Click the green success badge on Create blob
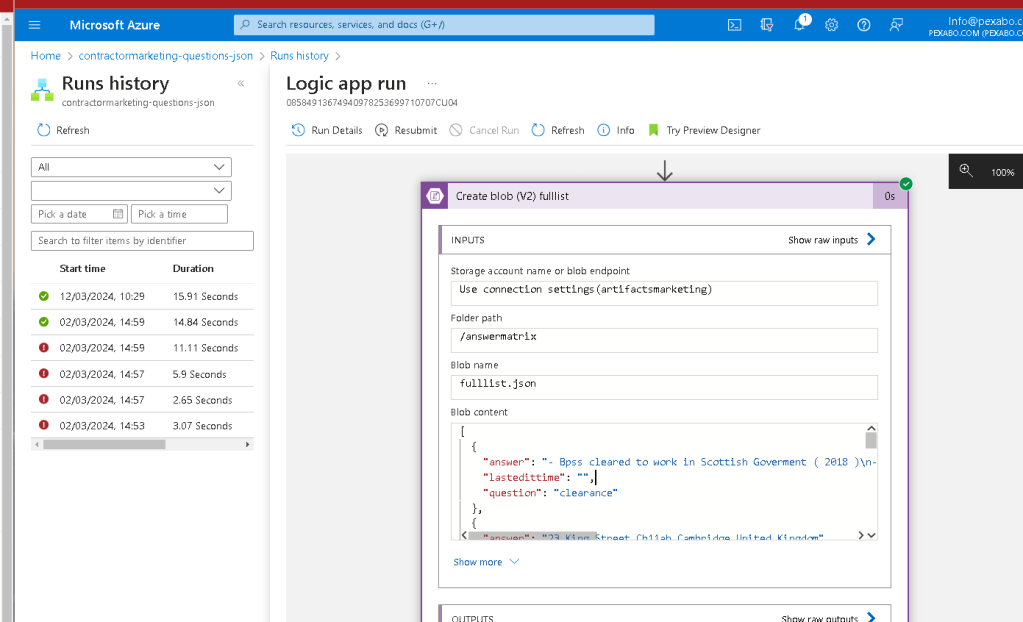Viewport: 1023px width, 622px height. click(906, 183)
